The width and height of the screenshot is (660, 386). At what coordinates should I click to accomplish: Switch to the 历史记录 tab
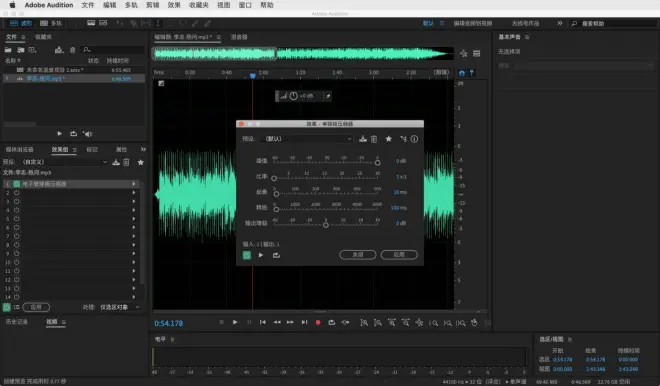[16, 322]
